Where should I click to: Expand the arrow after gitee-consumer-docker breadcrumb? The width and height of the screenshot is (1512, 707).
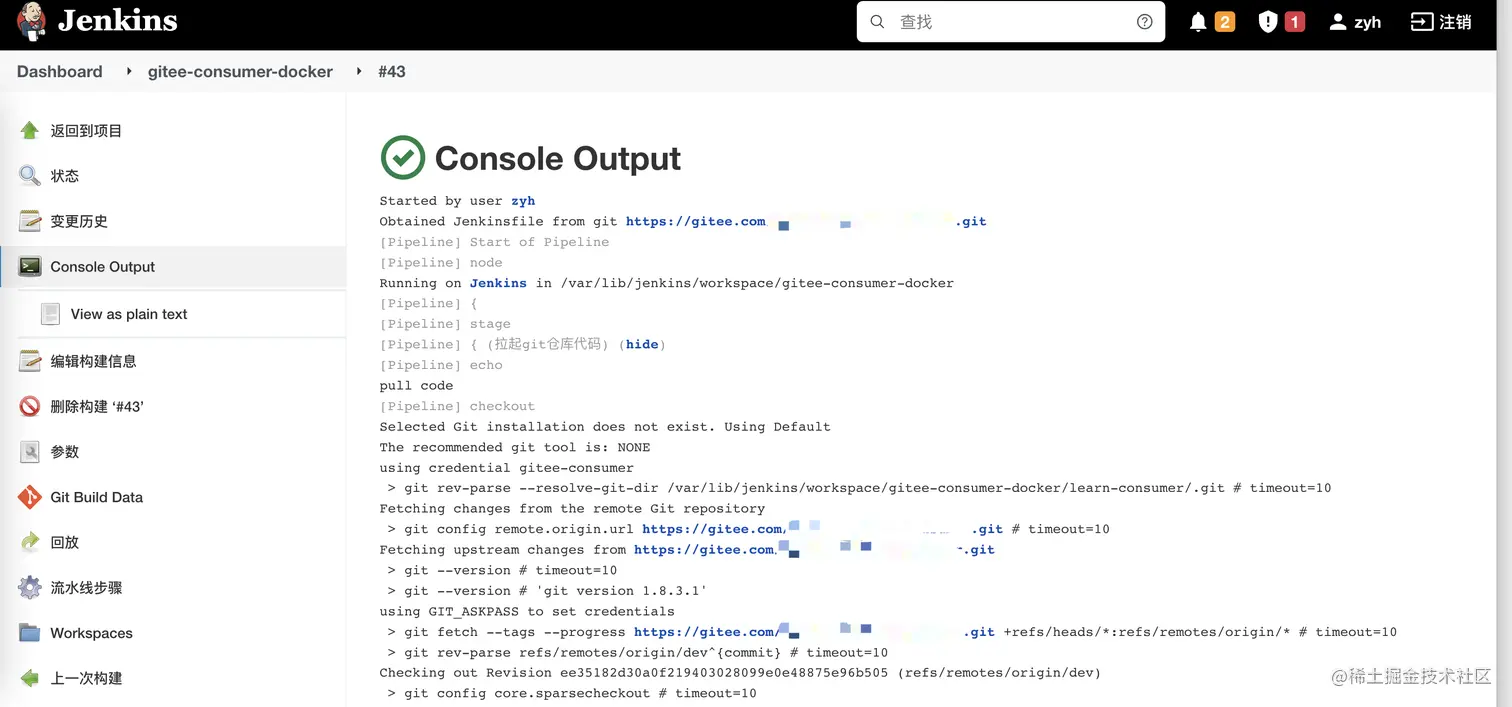point(358,72)
